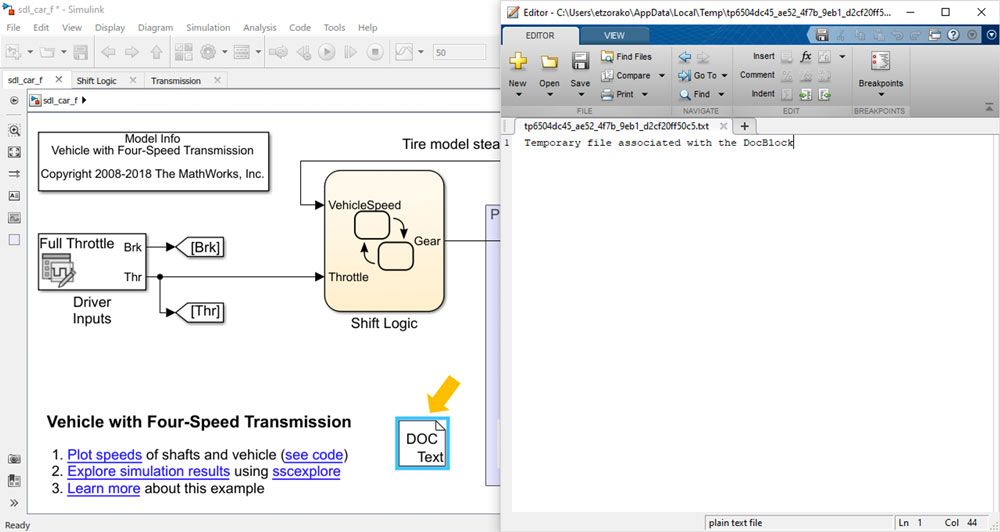Expand the Compare dropdown arrow
The image size is (1000, 532).
tap(661, 76)
